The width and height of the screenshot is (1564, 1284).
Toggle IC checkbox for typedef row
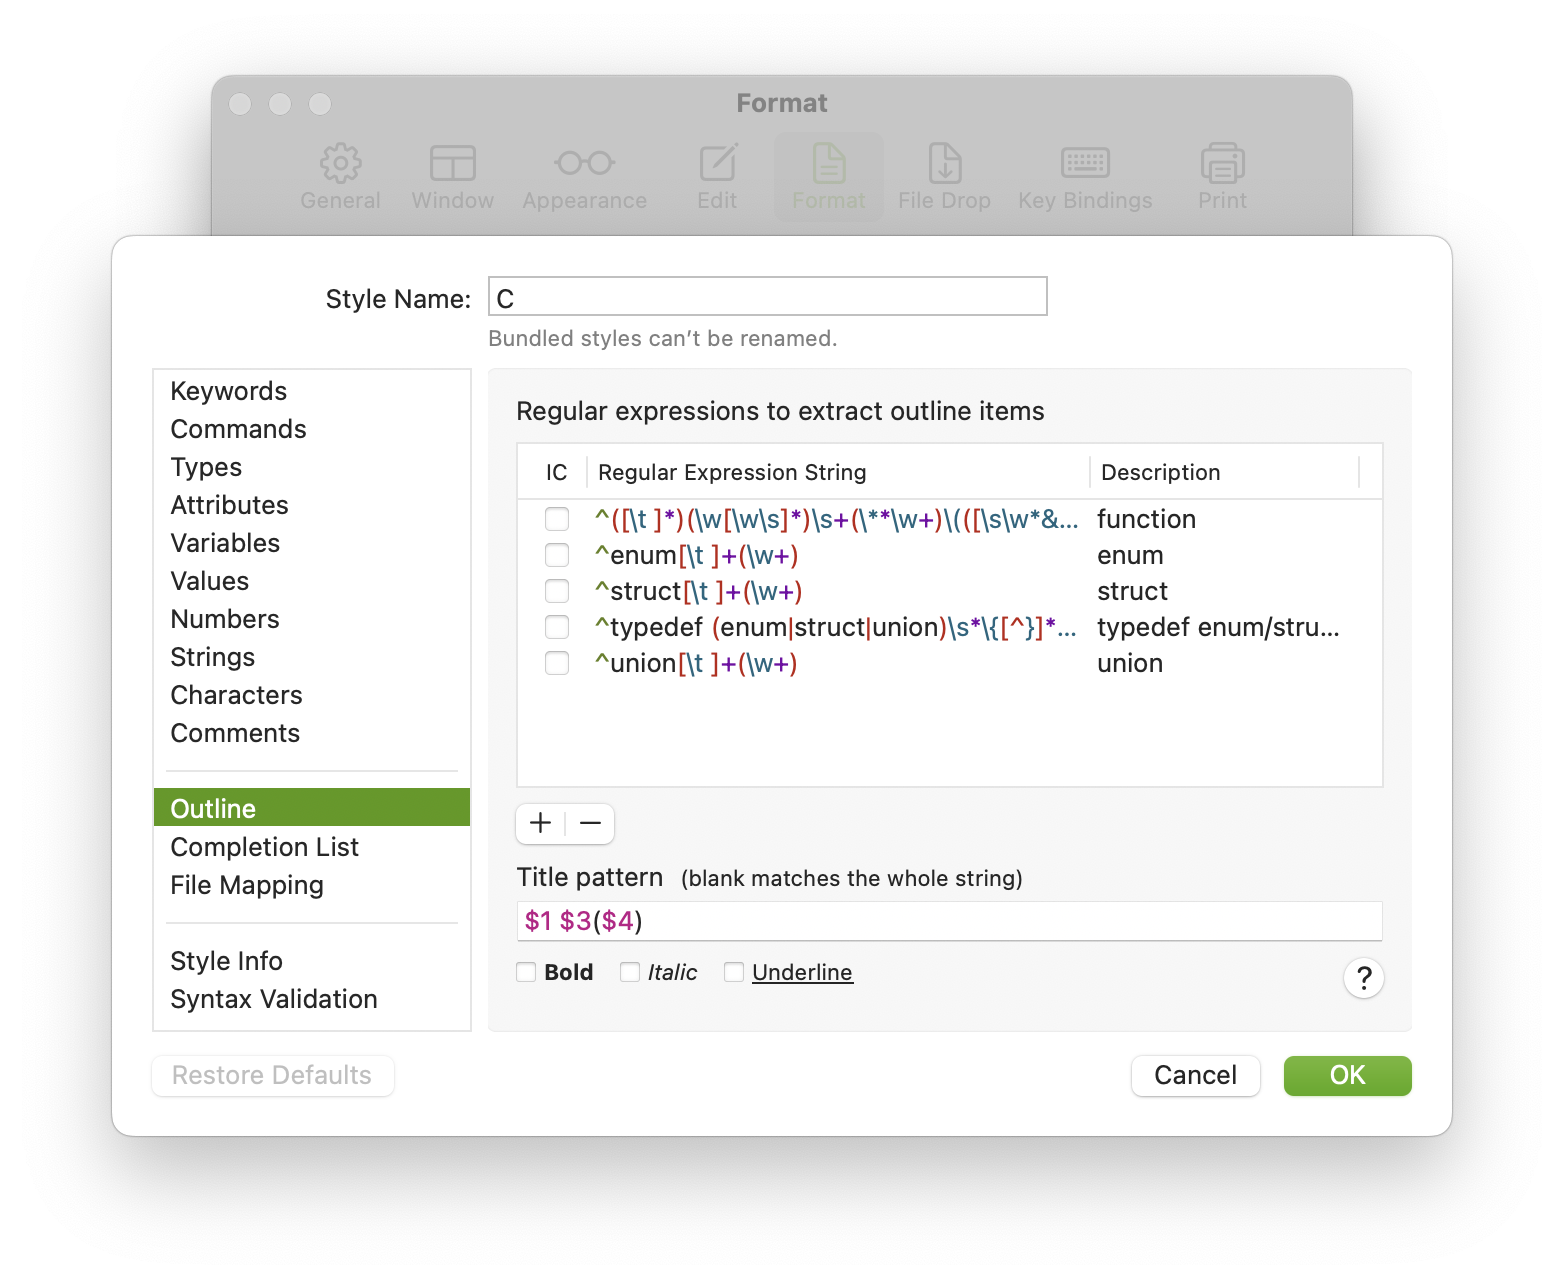(x=557, y=627)
